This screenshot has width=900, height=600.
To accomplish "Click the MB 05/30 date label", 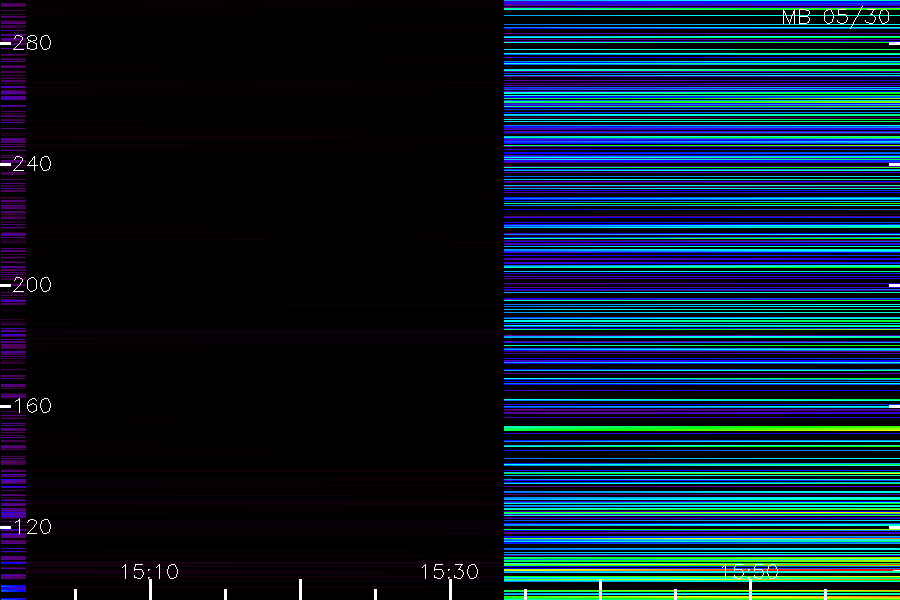I will pos(836,17).
